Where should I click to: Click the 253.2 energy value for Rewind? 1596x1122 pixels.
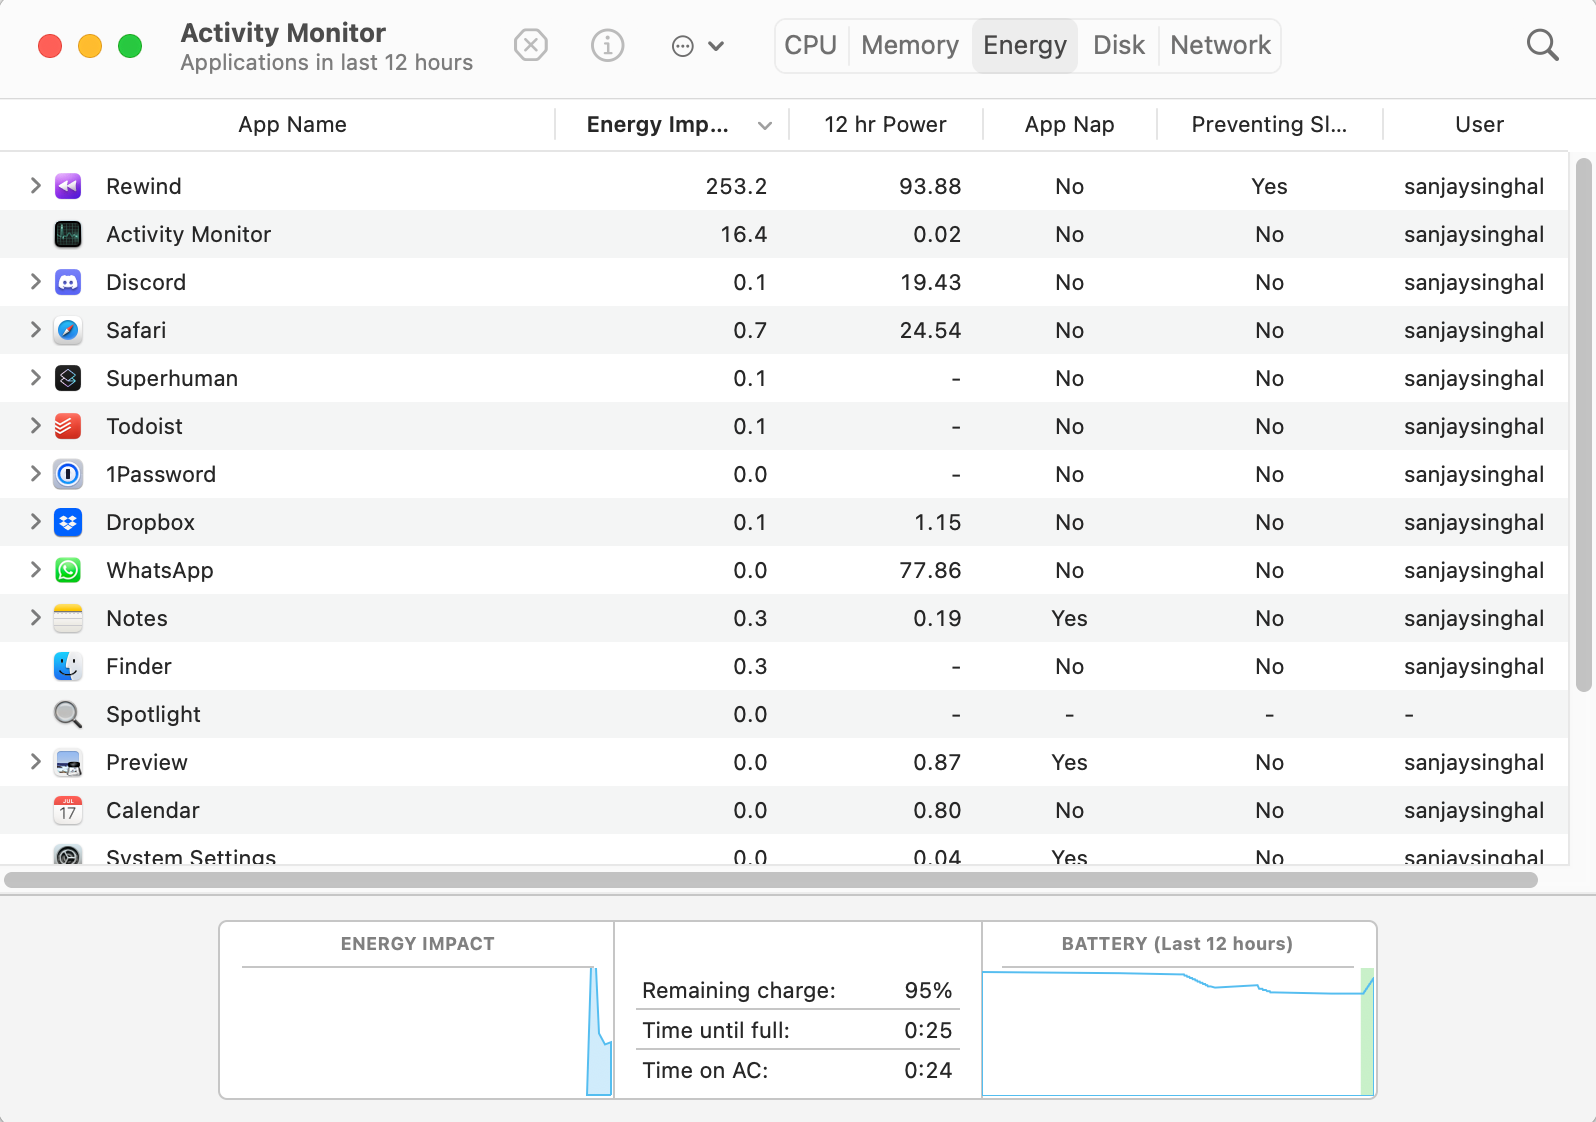[x=736, y=186]
